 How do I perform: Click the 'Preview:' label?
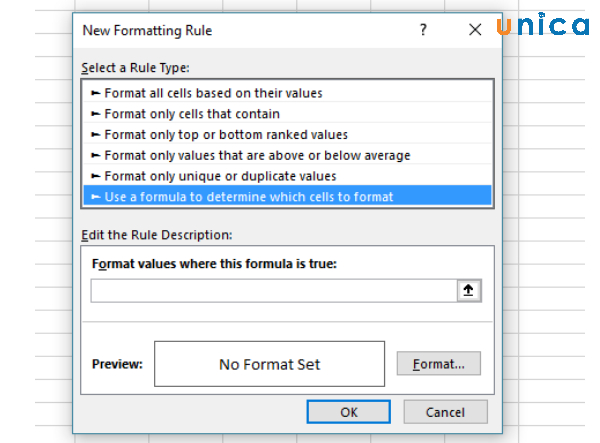pyautogui.click(x=117, y=364)
